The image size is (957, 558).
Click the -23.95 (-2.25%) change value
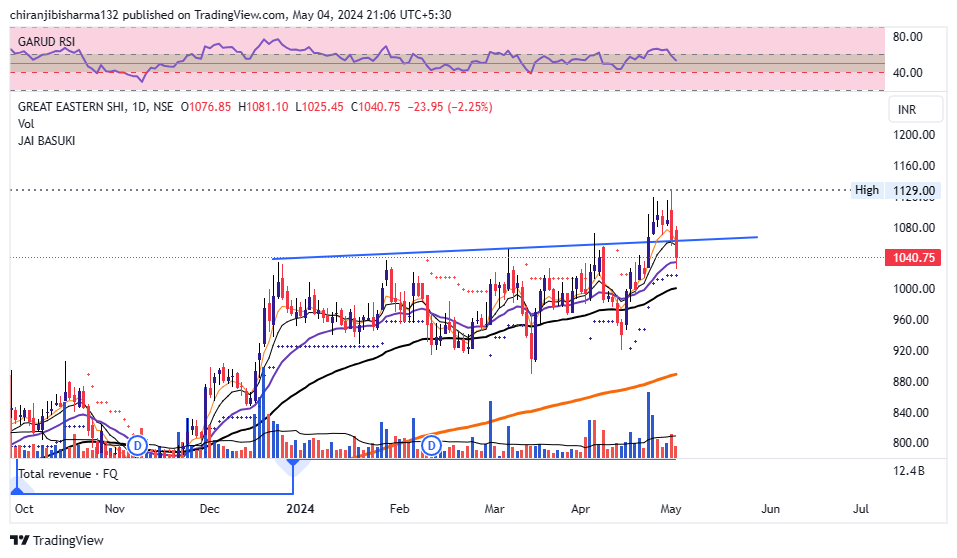450,107
